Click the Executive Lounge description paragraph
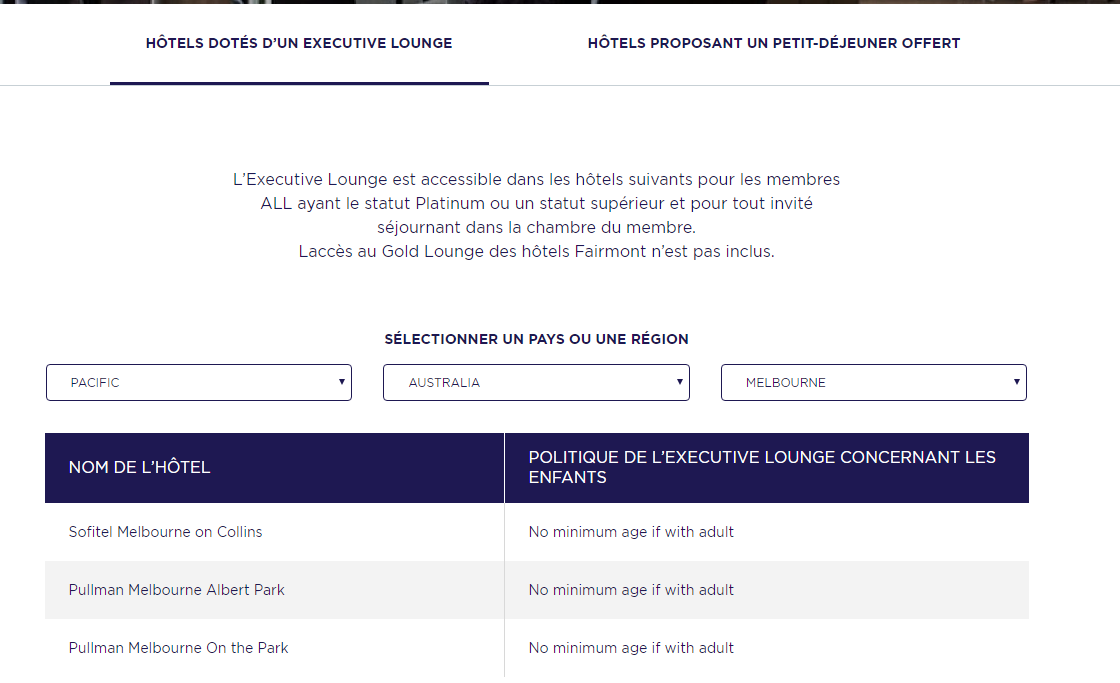 [x=536, y=203]
